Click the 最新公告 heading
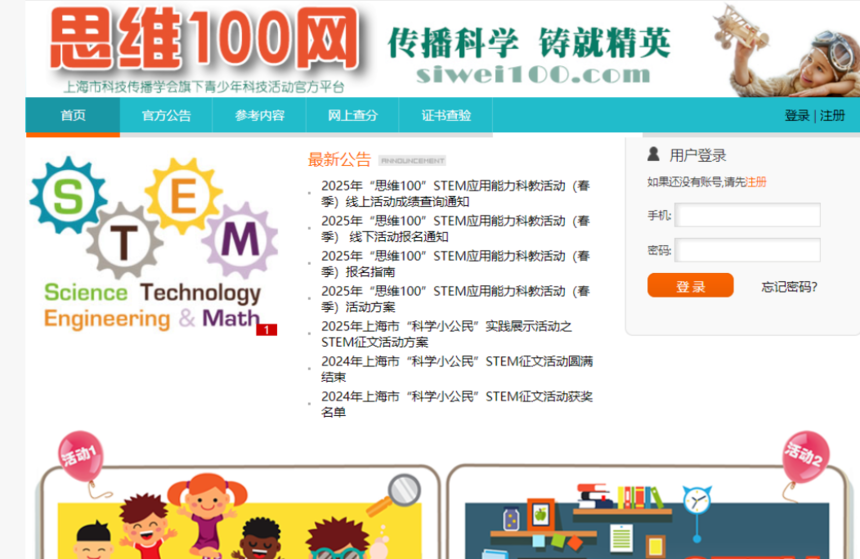This screenshot has width=860, height=559. coord(340,160)
